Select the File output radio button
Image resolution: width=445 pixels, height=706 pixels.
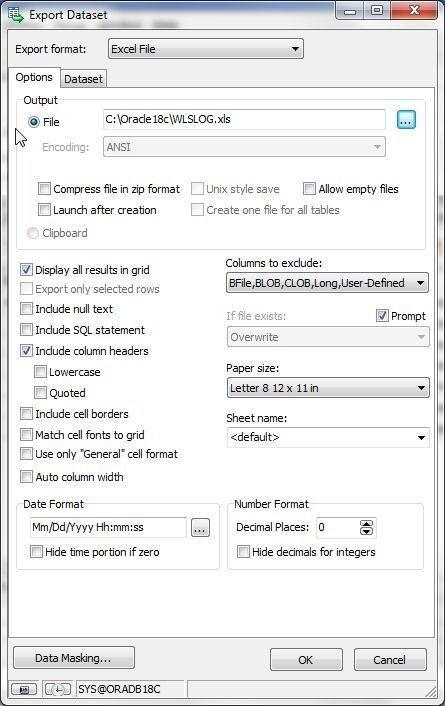34,122
